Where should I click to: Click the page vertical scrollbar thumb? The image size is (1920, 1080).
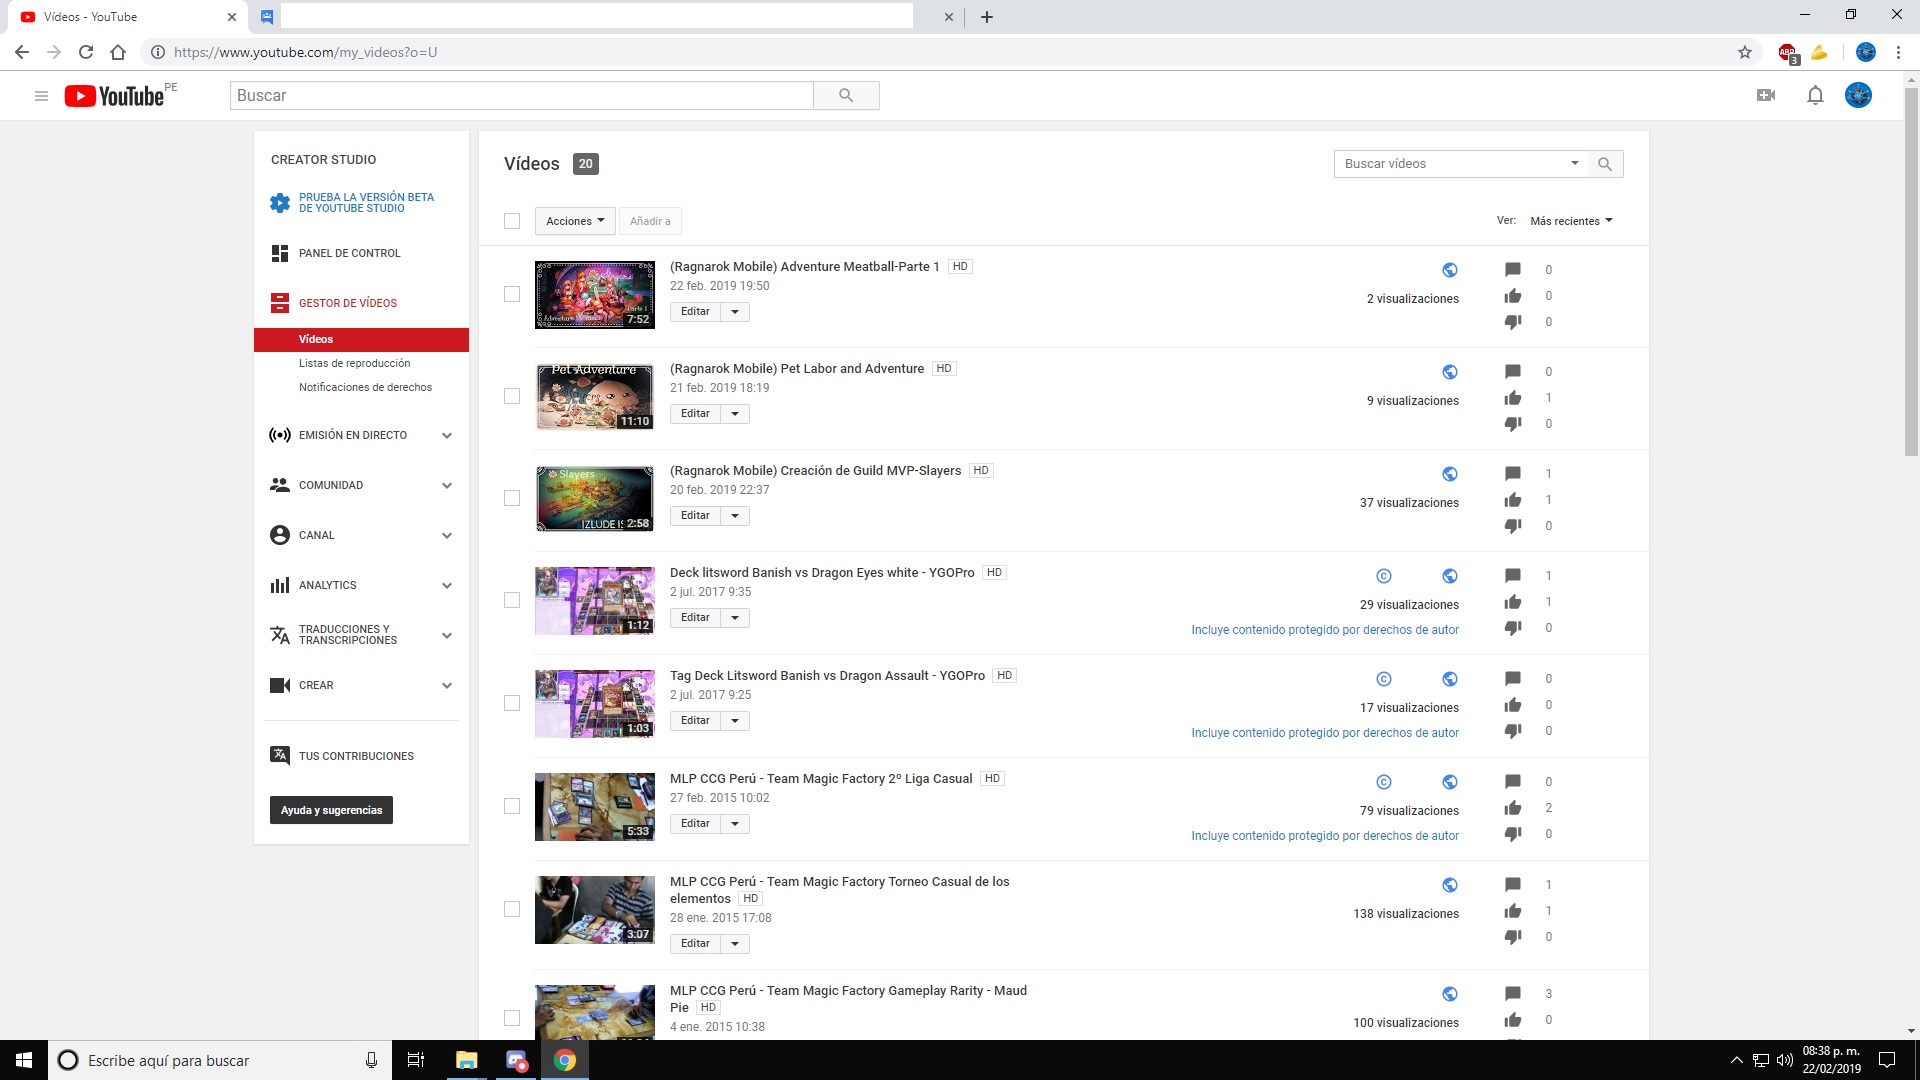(1911, 272)
